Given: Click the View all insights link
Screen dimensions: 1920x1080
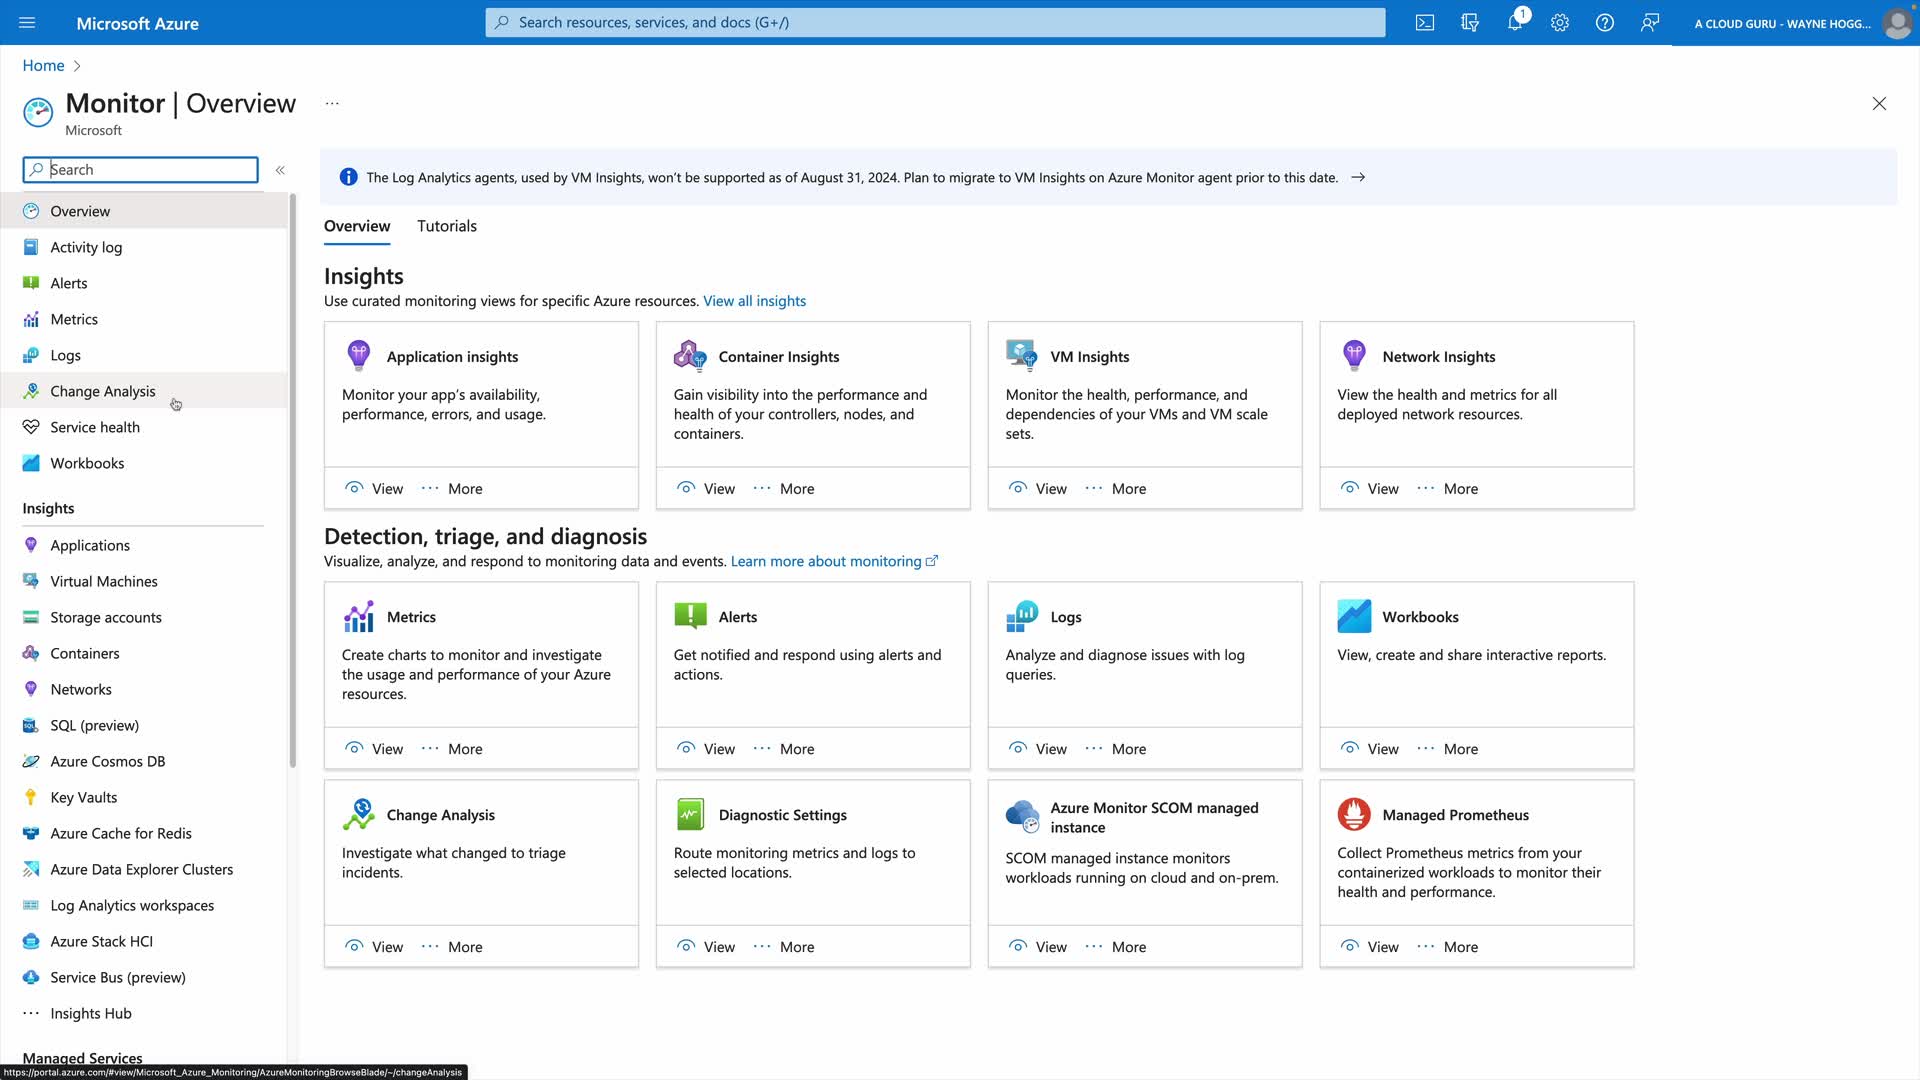Looking at the screenshot, I should click(754, 301).
